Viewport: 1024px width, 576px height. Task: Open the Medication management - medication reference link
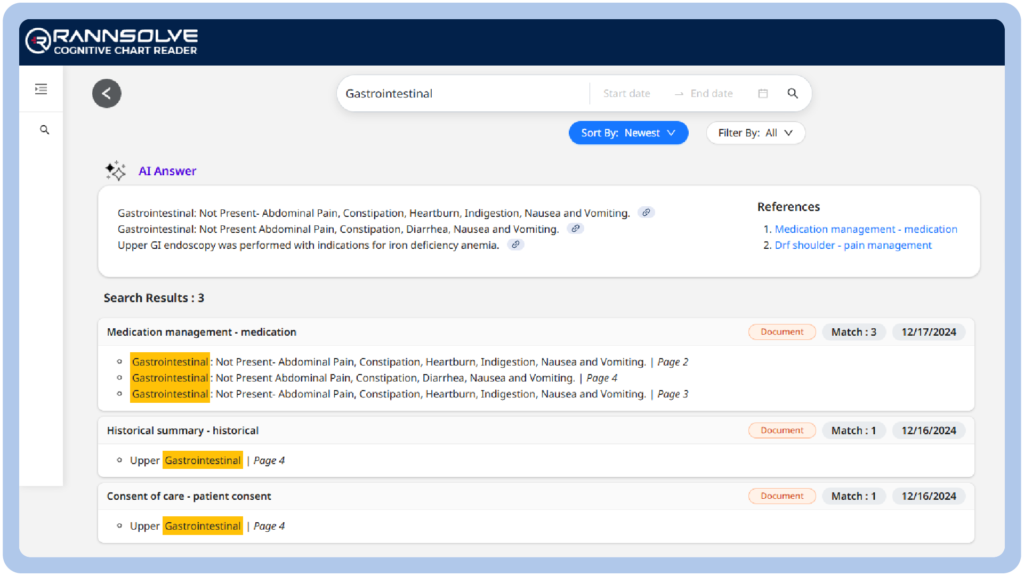click(x=865, y=229)
